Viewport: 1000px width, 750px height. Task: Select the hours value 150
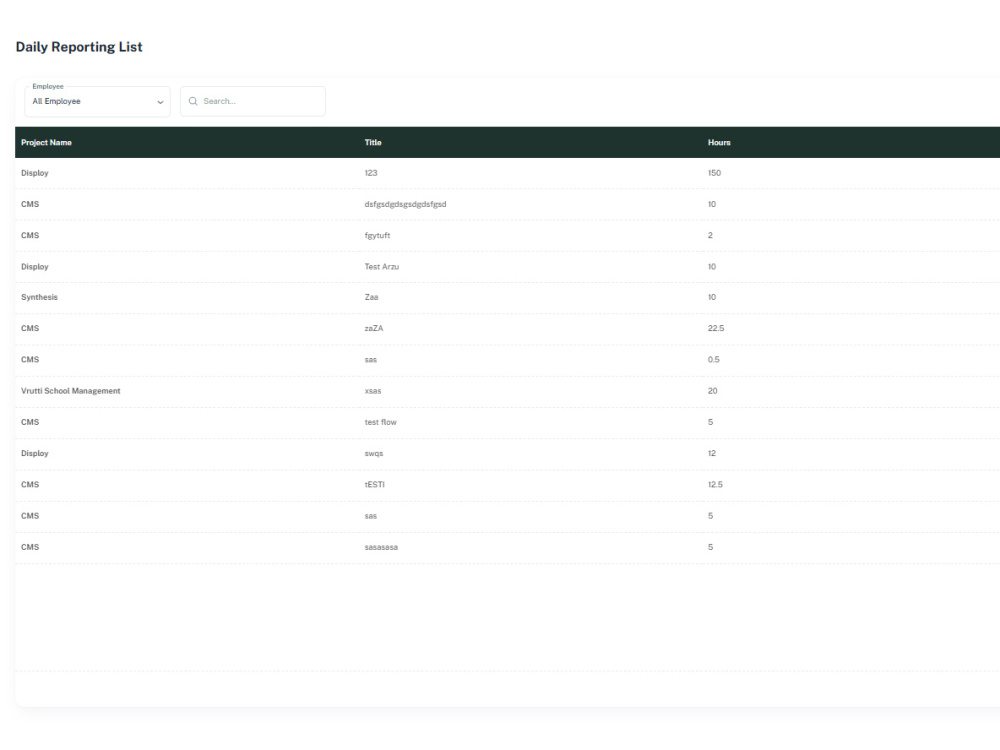714,173
